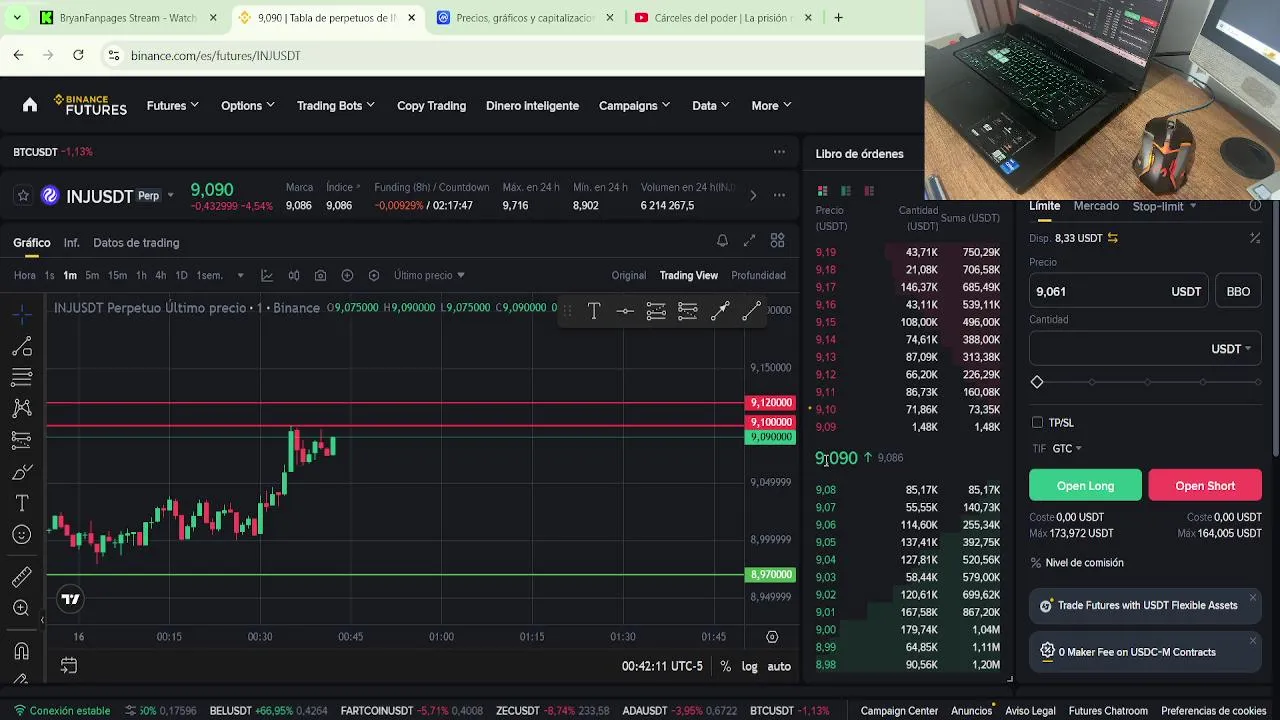
Task: Toggle auto scale on chart
Action: (779, 666)
